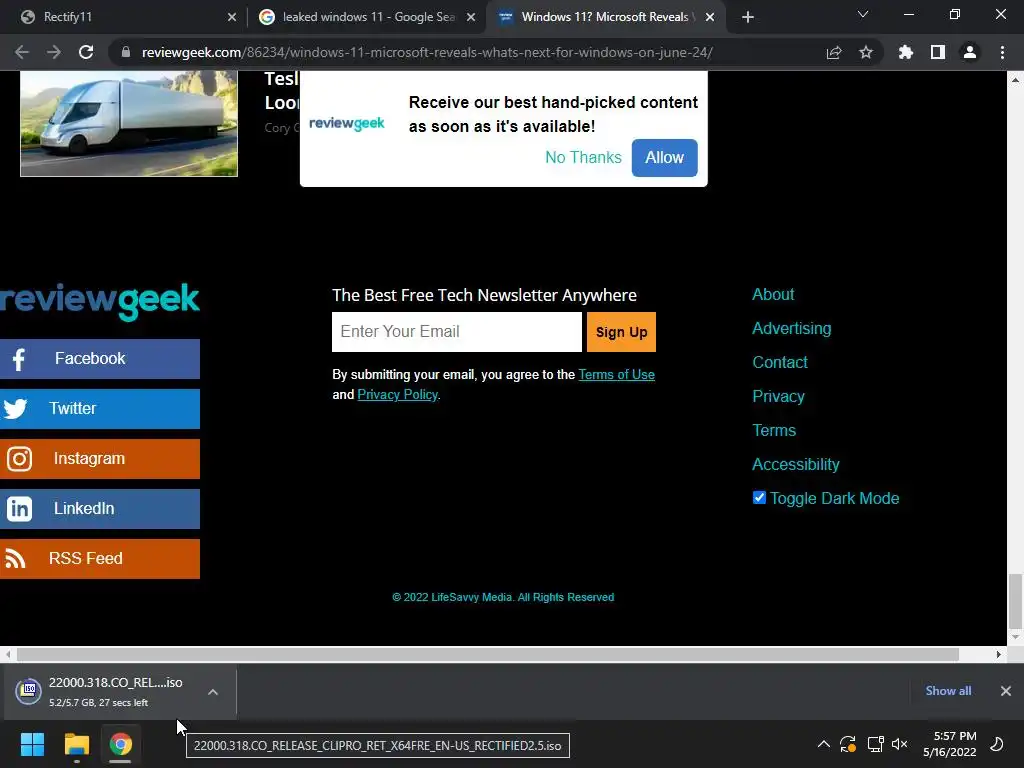Open the Extensions puzzle icon

pyautogui.click(x=905, y=52)
